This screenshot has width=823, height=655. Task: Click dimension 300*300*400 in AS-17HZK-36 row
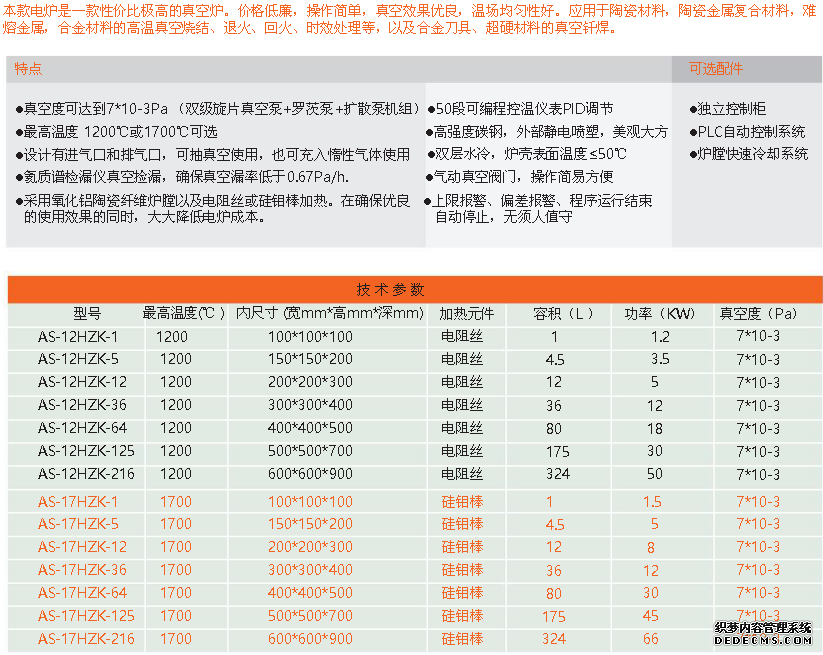tap(310, 570)
